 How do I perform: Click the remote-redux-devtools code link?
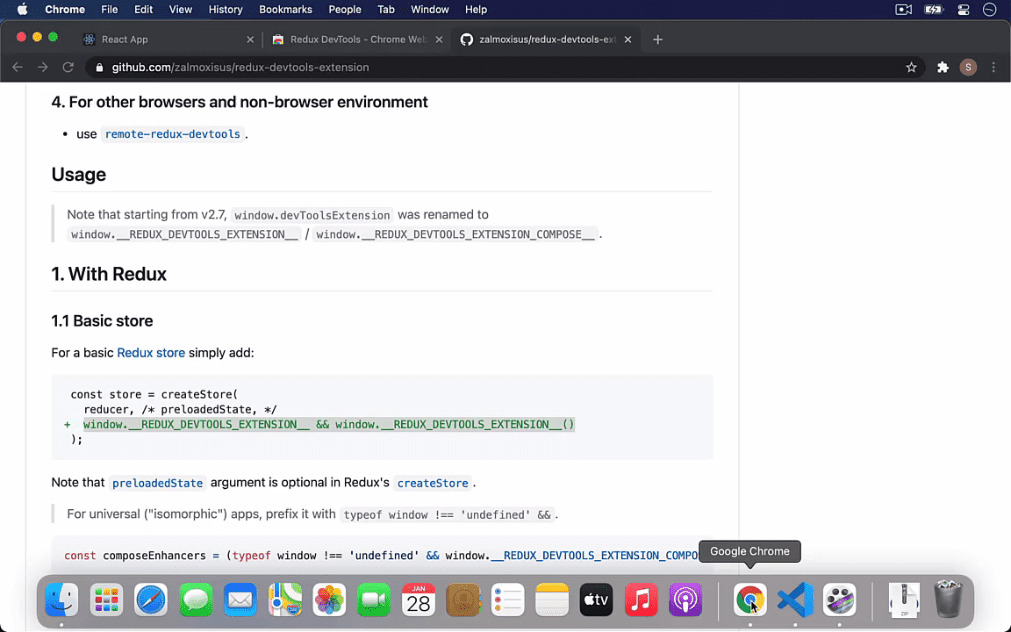coord(172,133)
